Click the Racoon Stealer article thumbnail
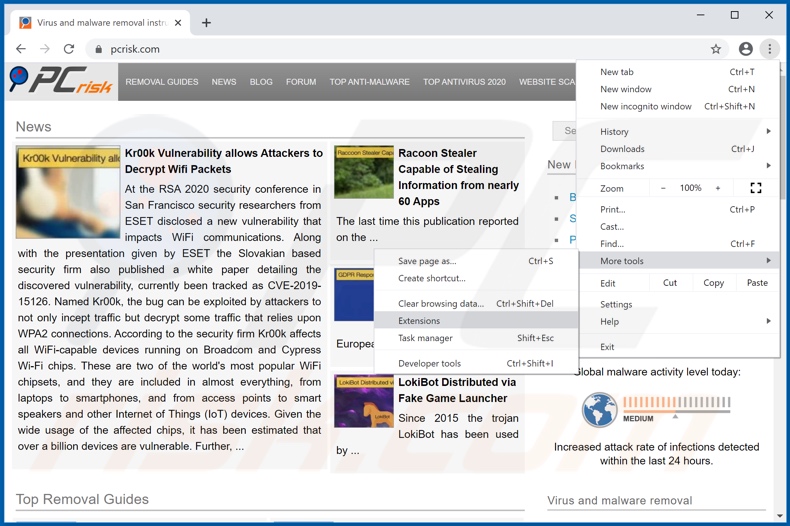The width and height of the screenshot is (790, 526). coord(364,172)
